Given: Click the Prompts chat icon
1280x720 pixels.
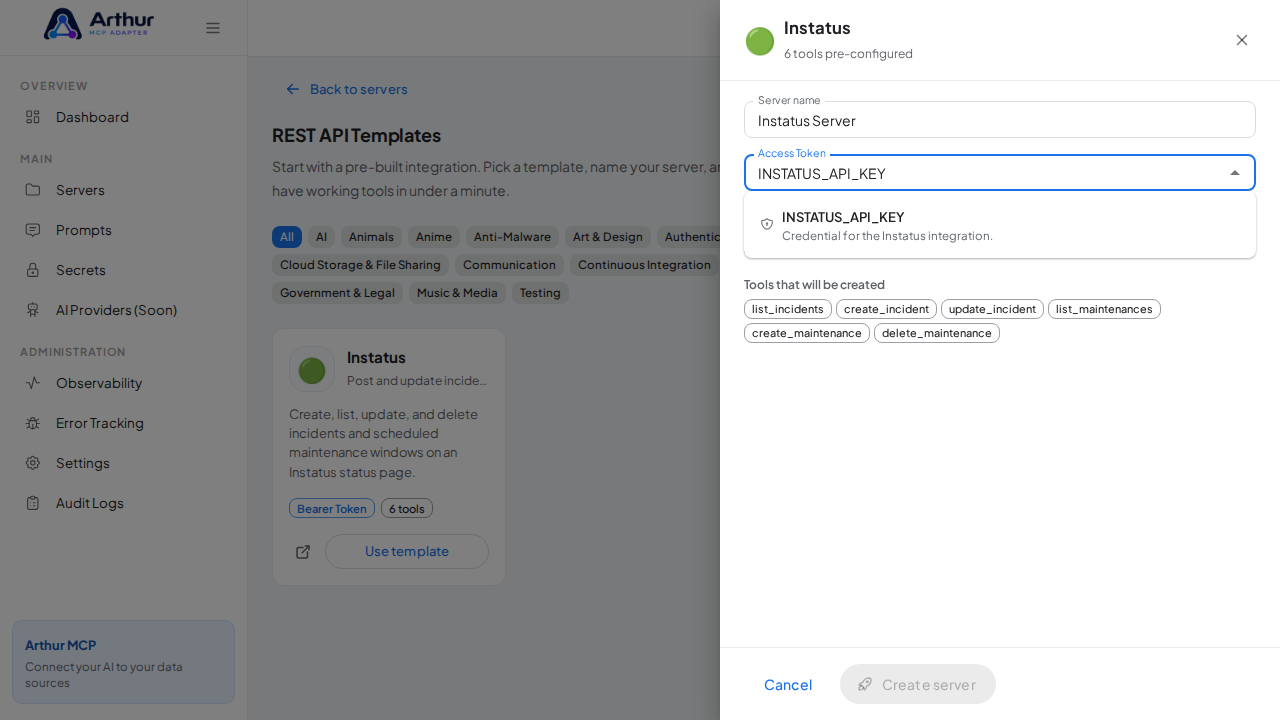Looking at the screenshot, I should (x=33, y=230).
